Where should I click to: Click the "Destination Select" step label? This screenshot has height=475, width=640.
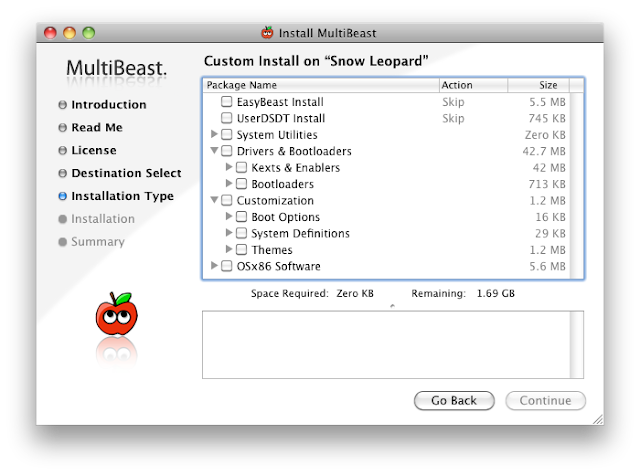click(126, 173)
